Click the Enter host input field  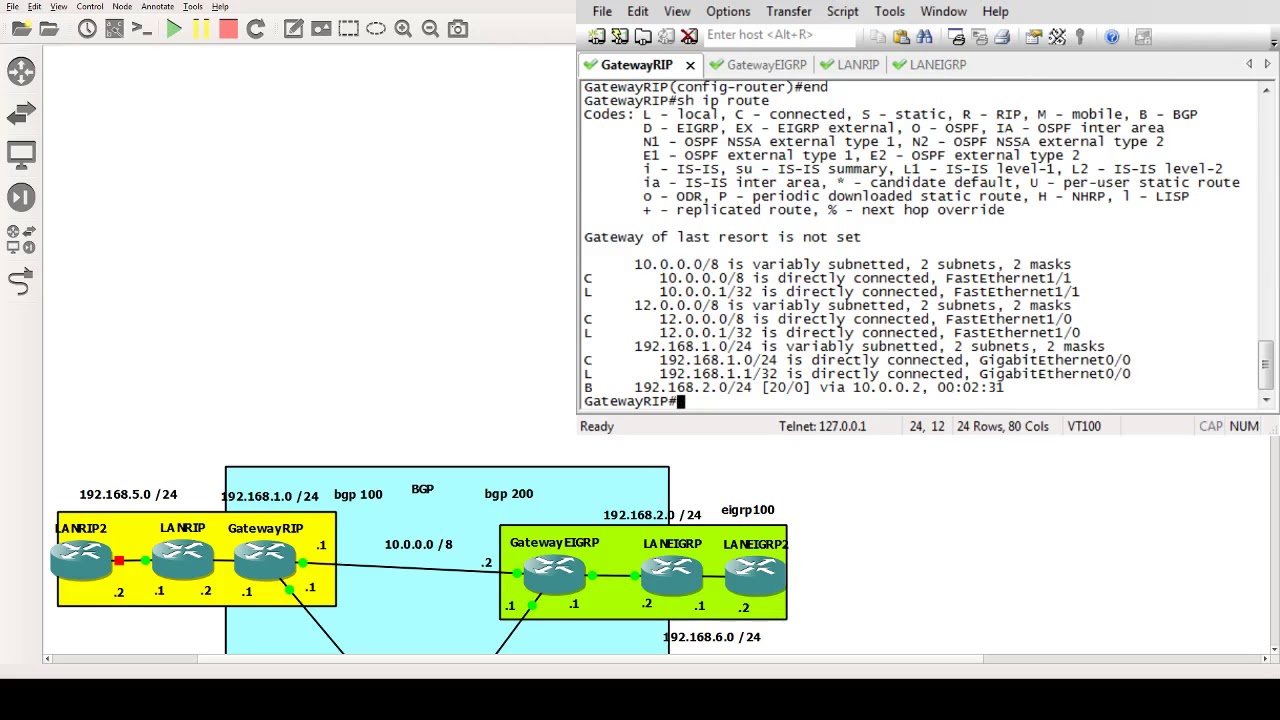click(x=779, y=35)
